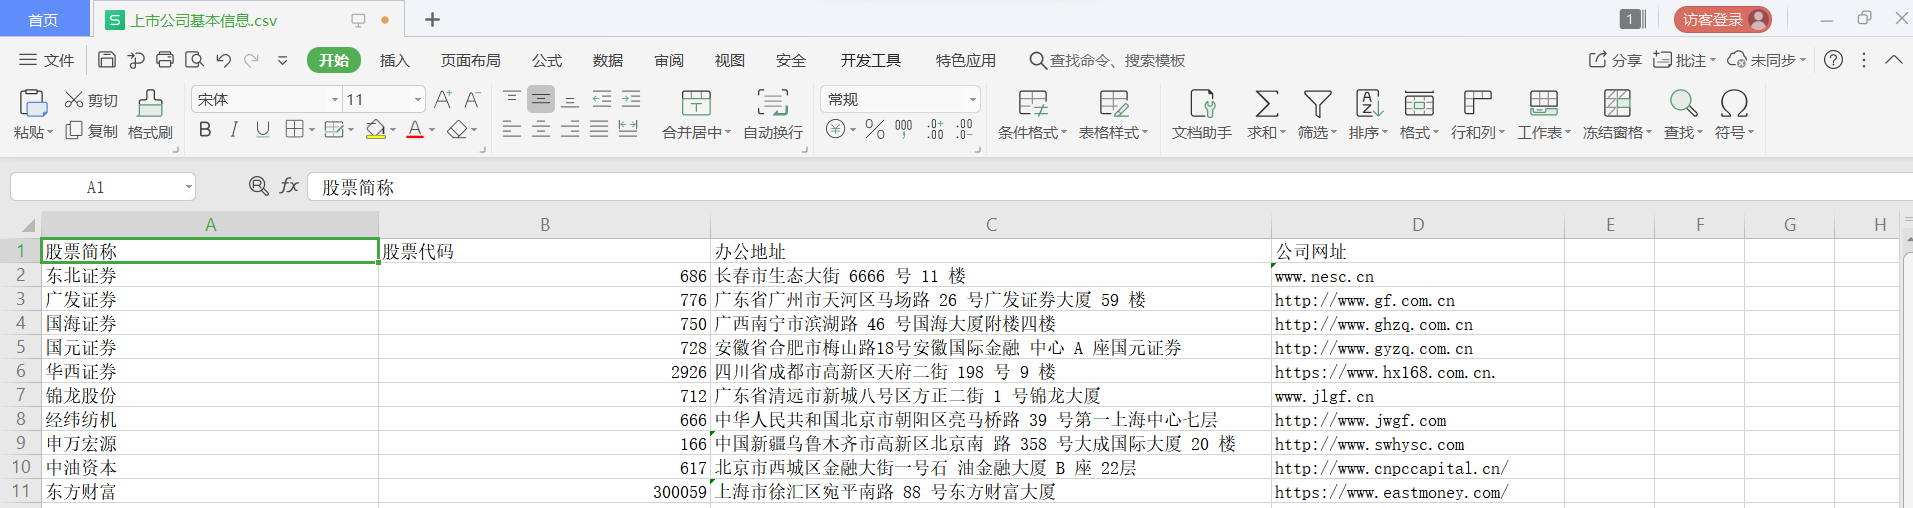
Task: Toggle Italic formatting
Action: (x=234, y=129)
